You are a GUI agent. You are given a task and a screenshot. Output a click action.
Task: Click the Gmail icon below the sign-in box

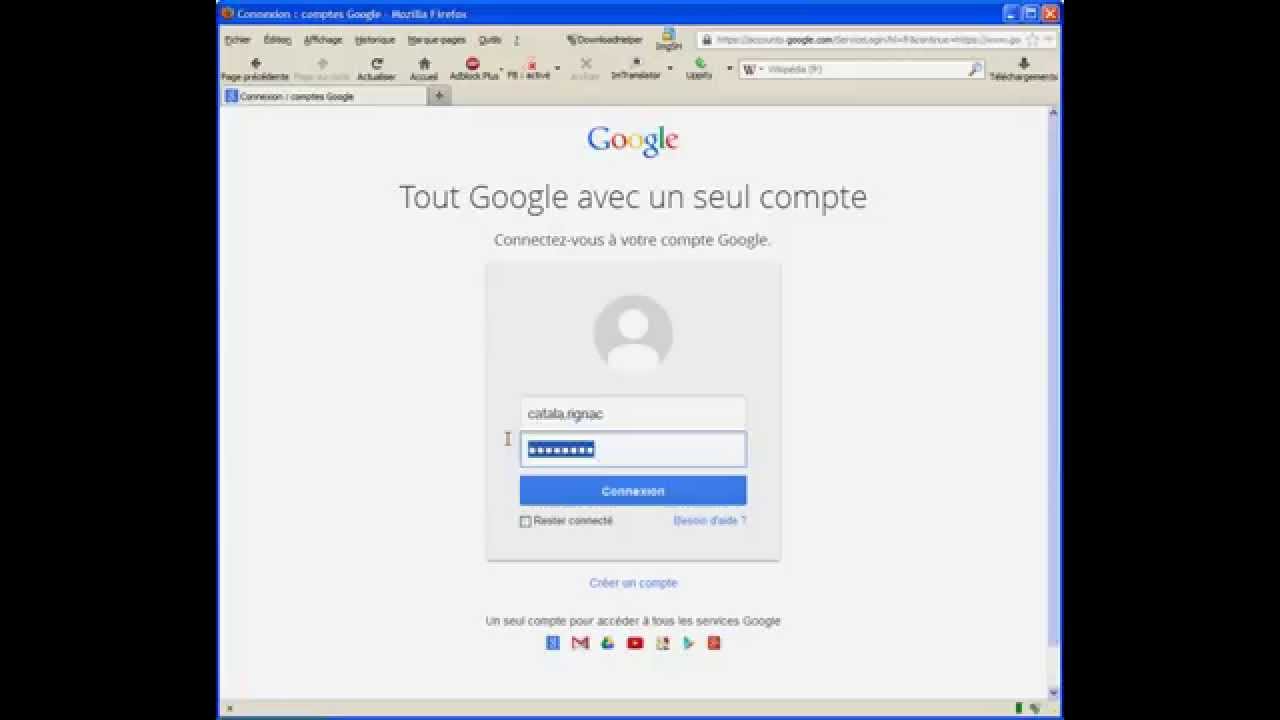point(579,643)
